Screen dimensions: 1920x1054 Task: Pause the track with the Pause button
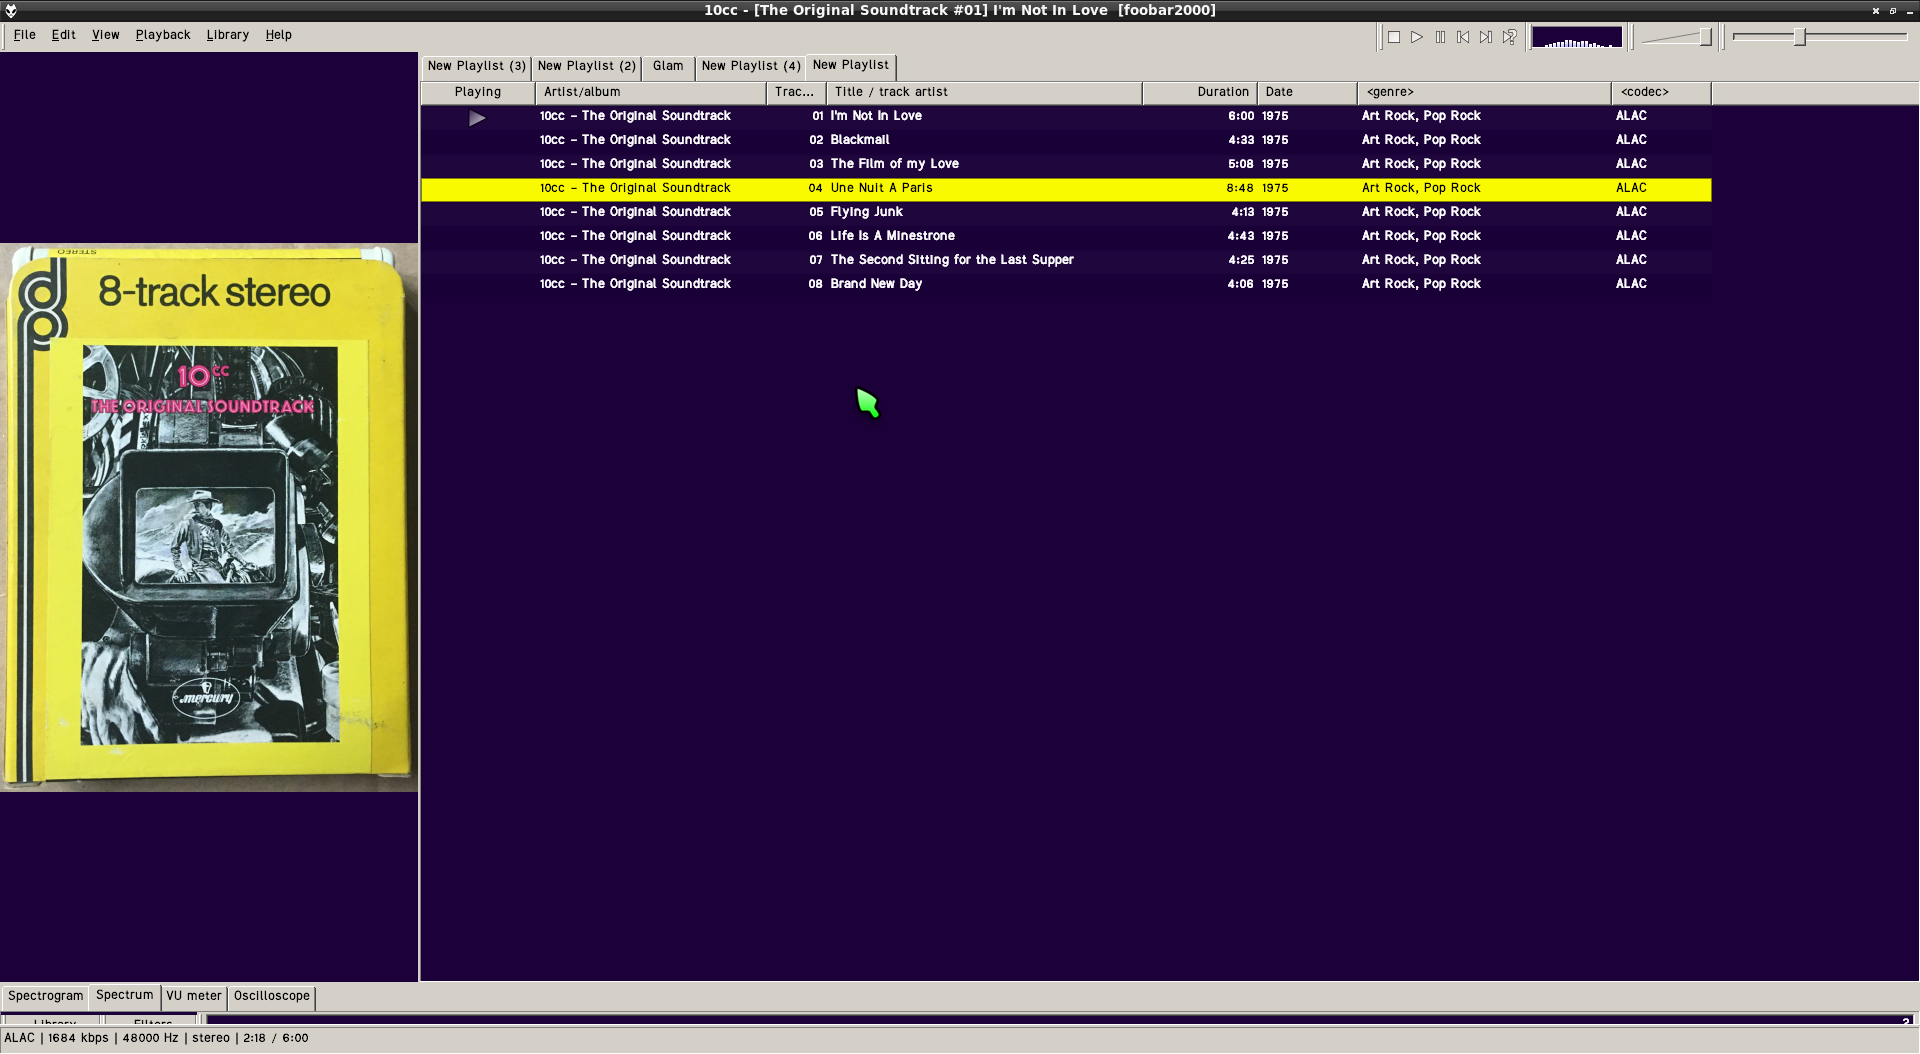tap(1440, 37)
